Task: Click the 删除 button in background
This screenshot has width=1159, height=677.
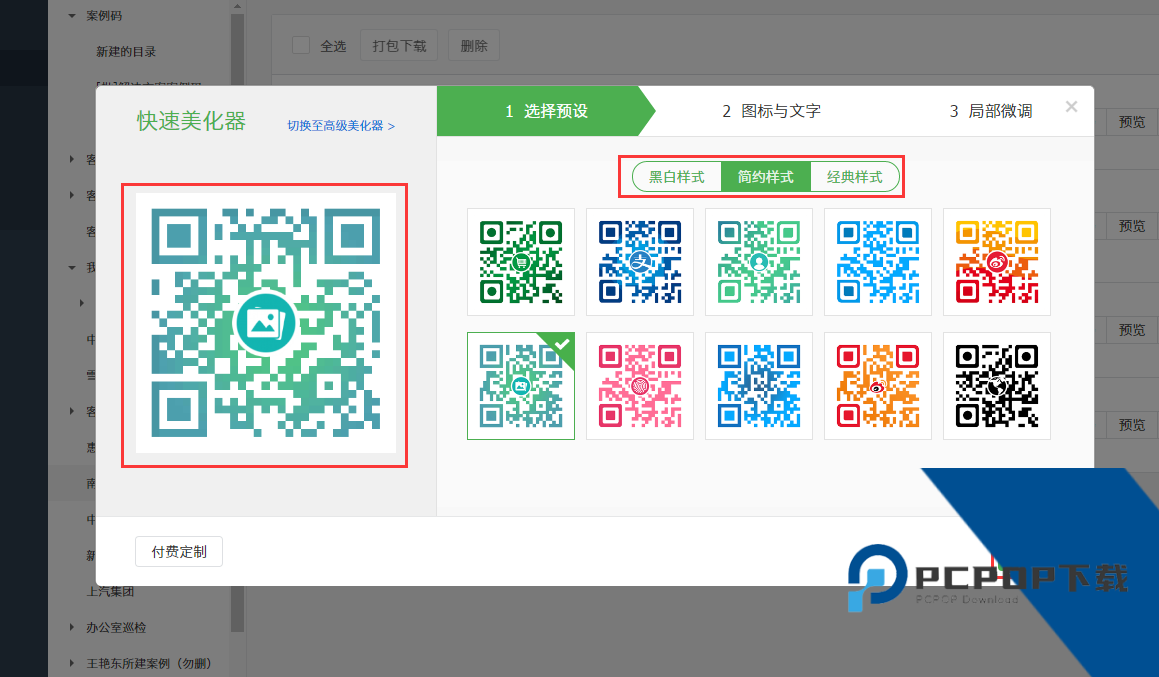Action: point(474,46)
